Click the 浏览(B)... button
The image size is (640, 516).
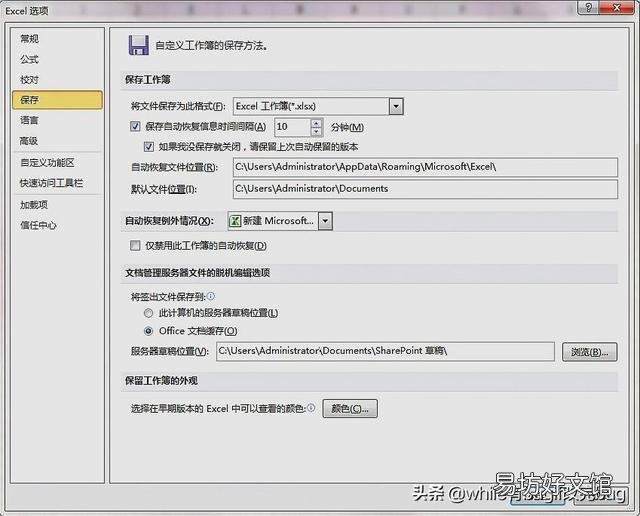tap(590, 352)
